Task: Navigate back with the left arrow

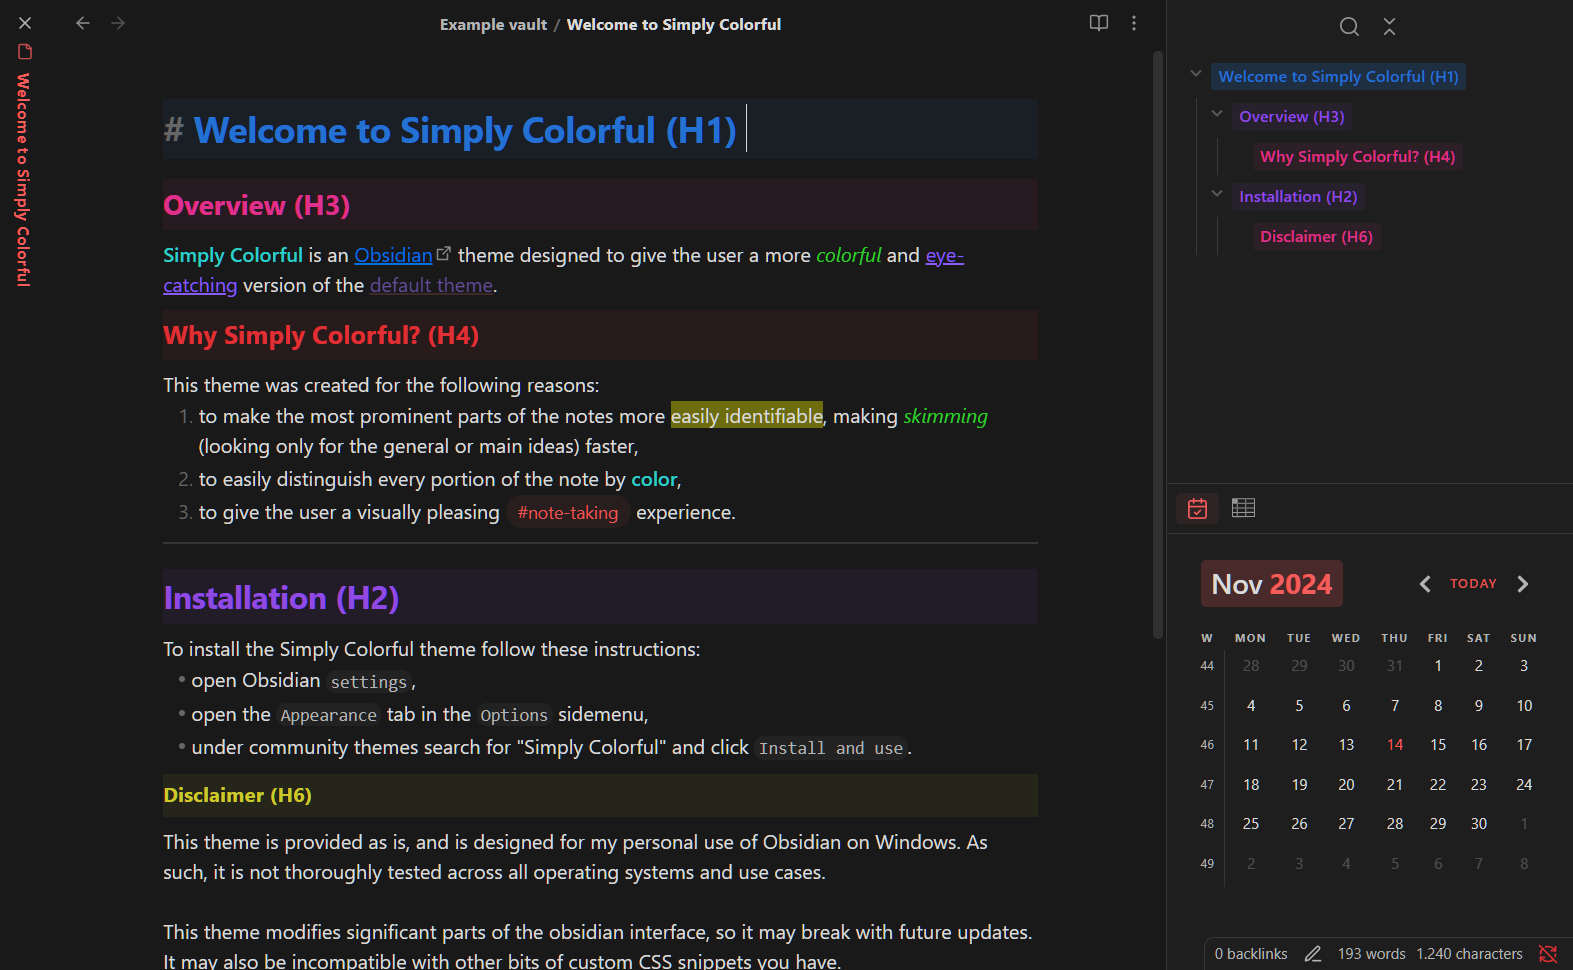Action: click(x=83, y=23)
